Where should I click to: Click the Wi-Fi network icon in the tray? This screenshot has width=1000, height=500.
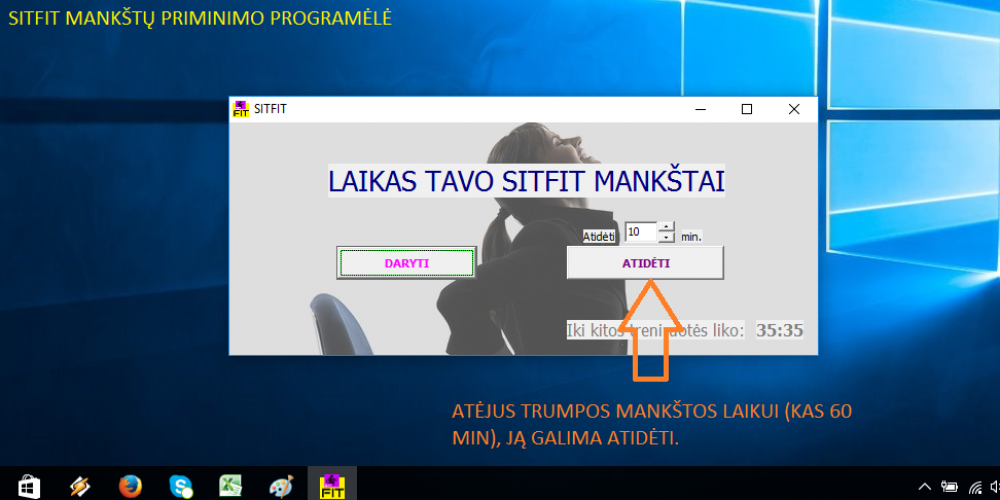[974, 488]
